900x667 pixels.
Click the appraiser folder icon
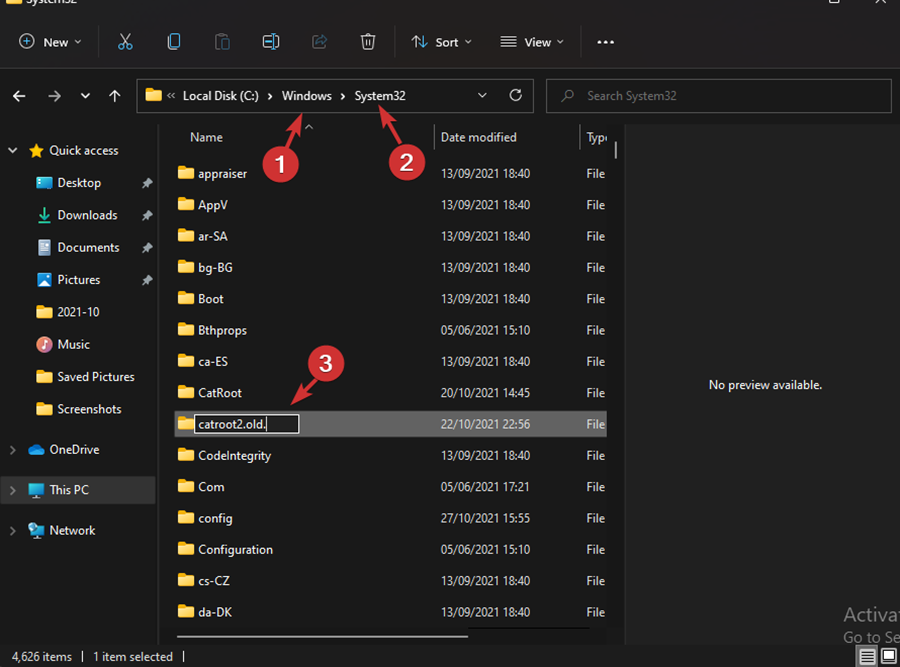[x=185, y=173]
